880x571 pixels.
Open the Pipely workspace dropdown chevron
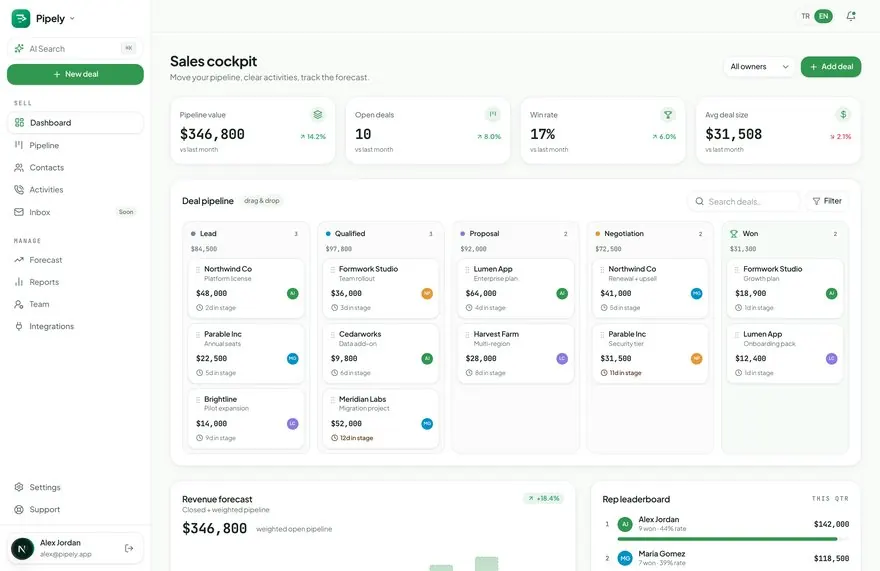(x=72, y=19)
